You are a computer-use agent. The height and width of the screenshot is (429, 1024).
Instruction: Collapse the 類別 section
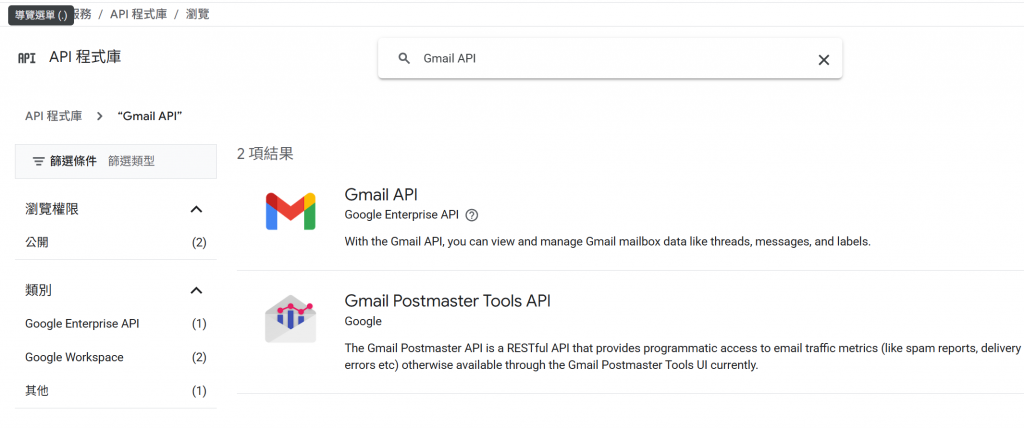(x=196, y=290)
